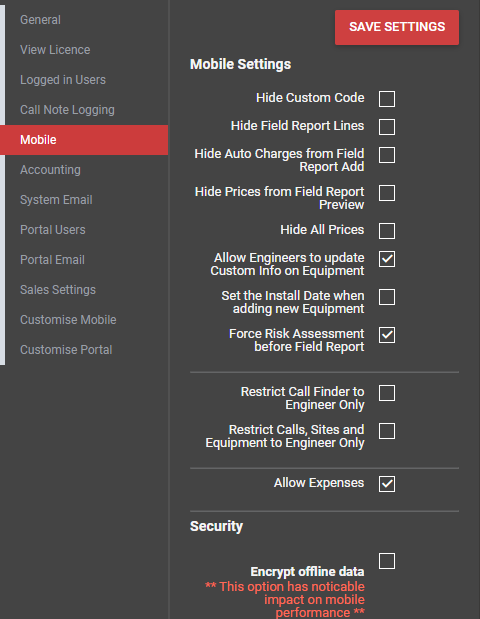Check Restrict Call Finder to Engineer Only
The image size is (480, 619).
[x=387, y=393]
